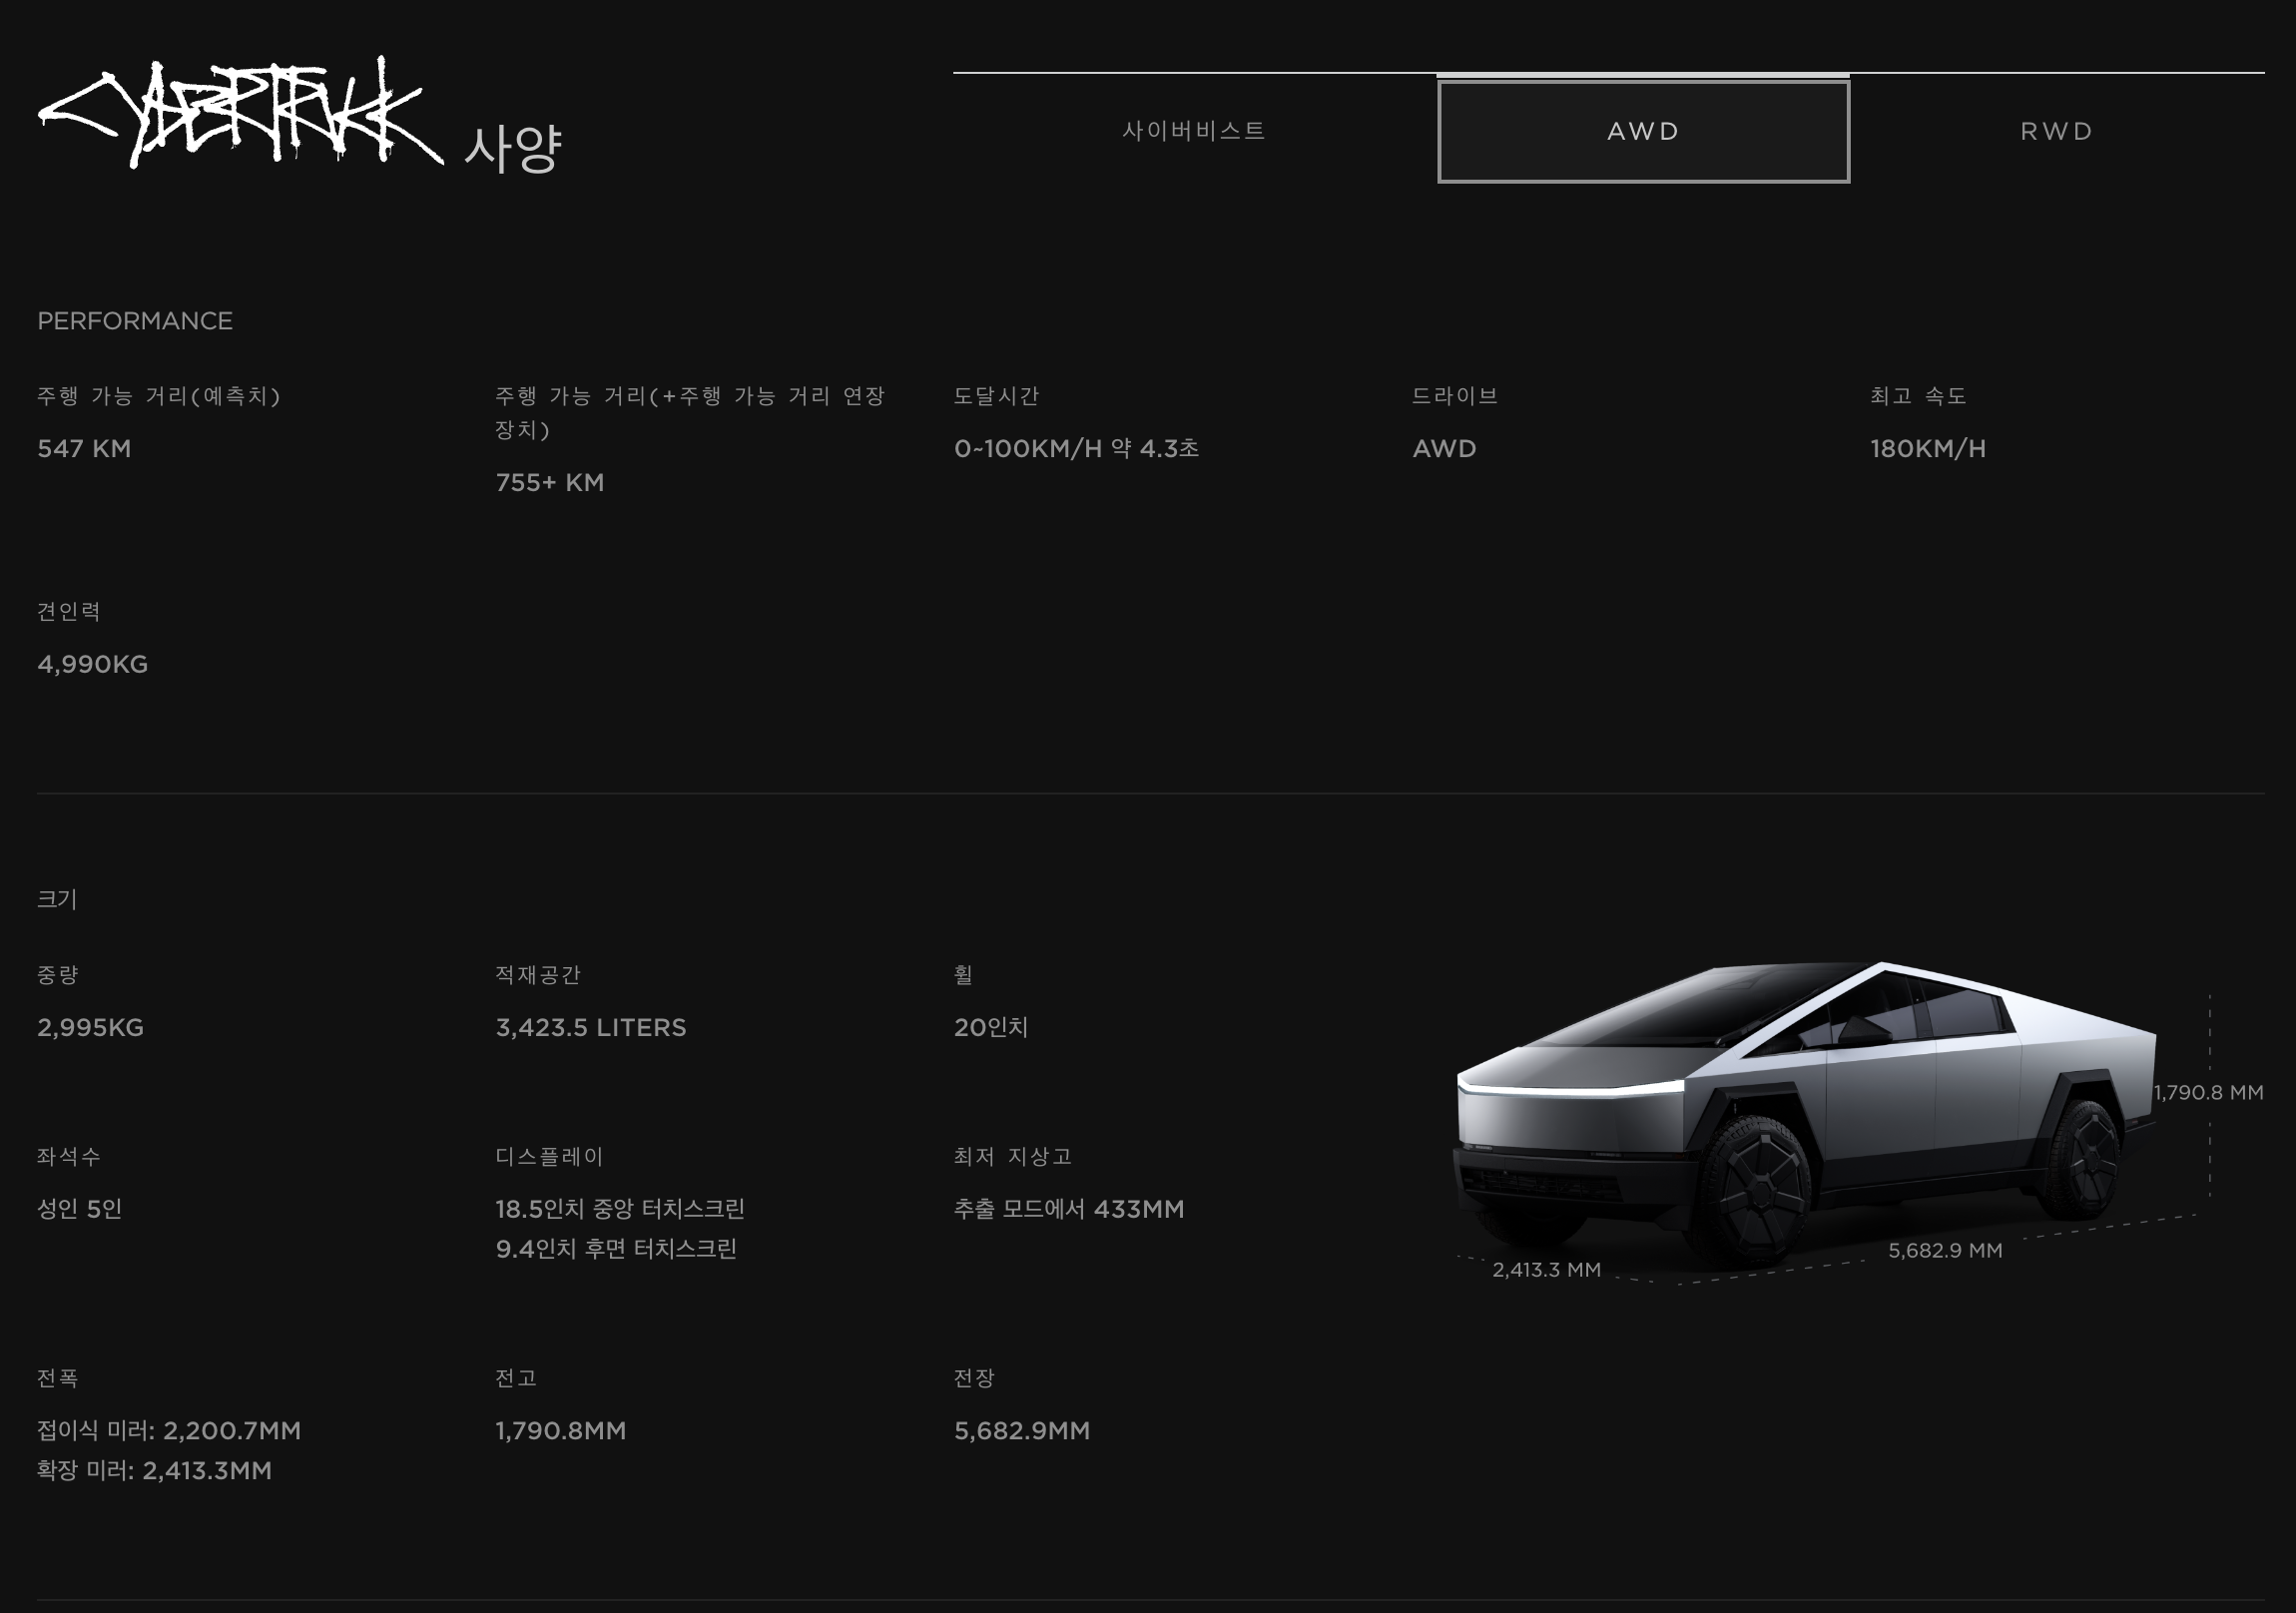2296x1613 pixels.
Task: Click the 크기 section heading
Action: tap(57, 899)
